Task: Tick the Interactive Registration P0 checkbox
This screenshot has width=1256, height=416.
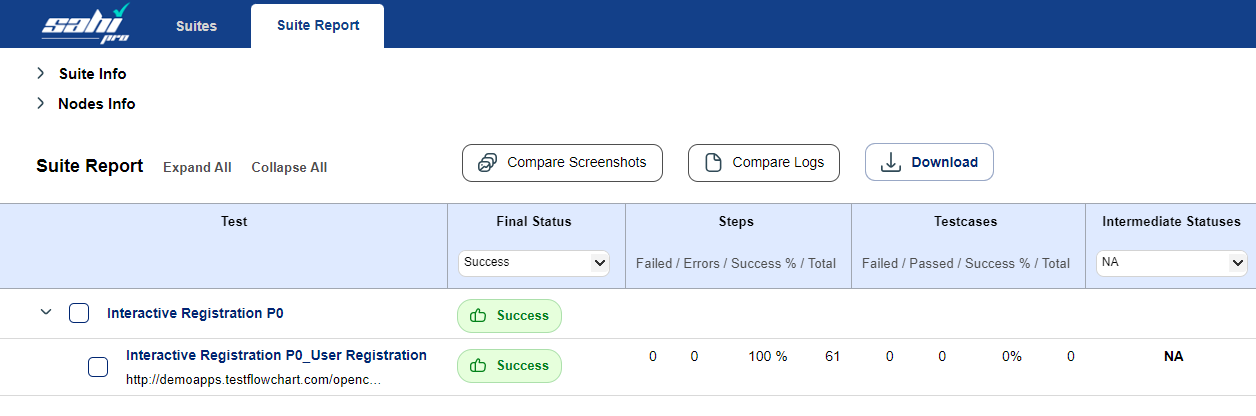Action: click(x=79, y=314)
